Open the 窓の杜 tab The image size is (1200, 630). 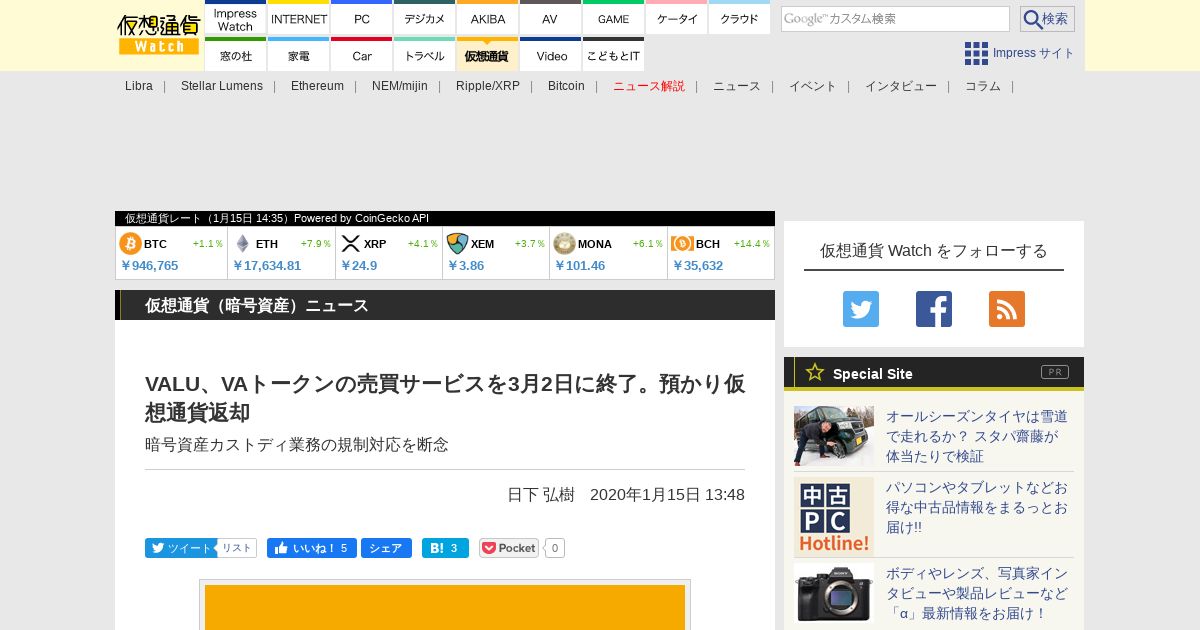pos(235,55)
